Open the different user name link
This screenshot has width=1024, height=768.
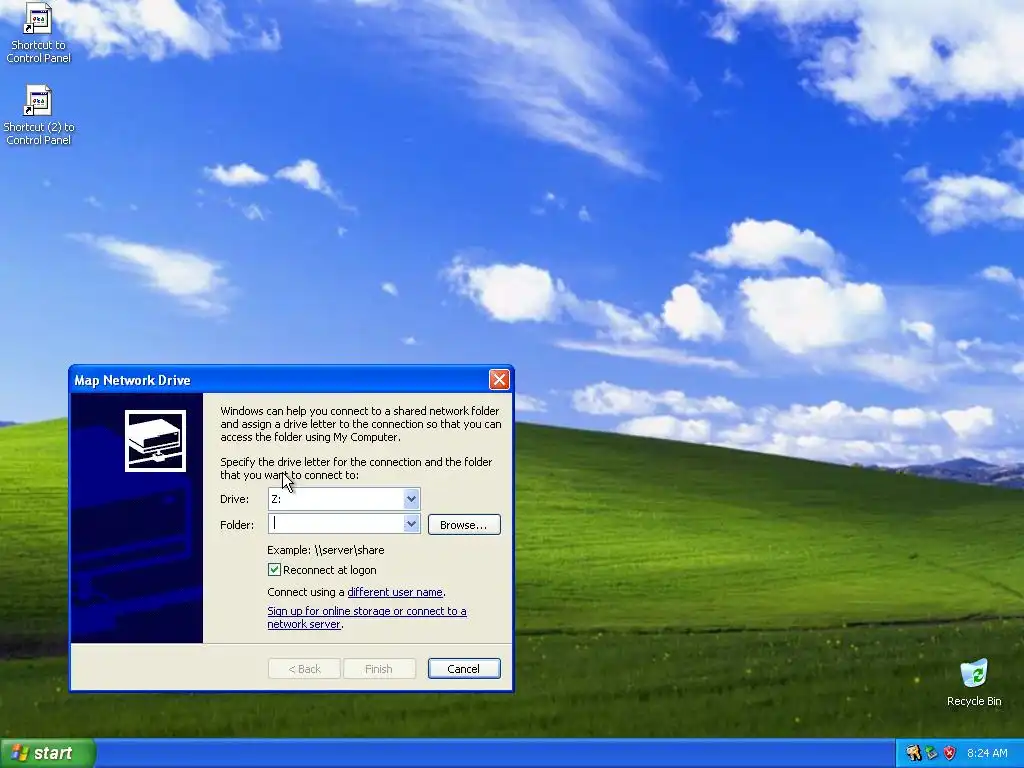[395, 592]
